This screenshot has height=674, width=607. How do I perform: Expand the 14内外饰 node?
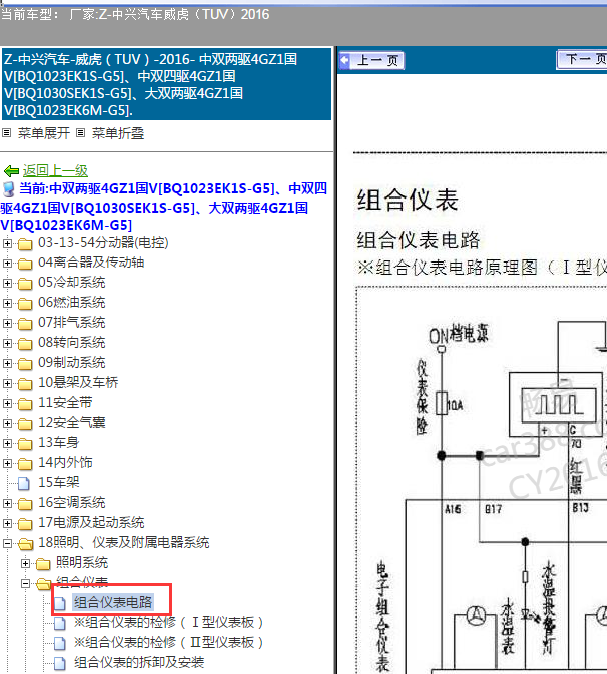pos(7,463)
